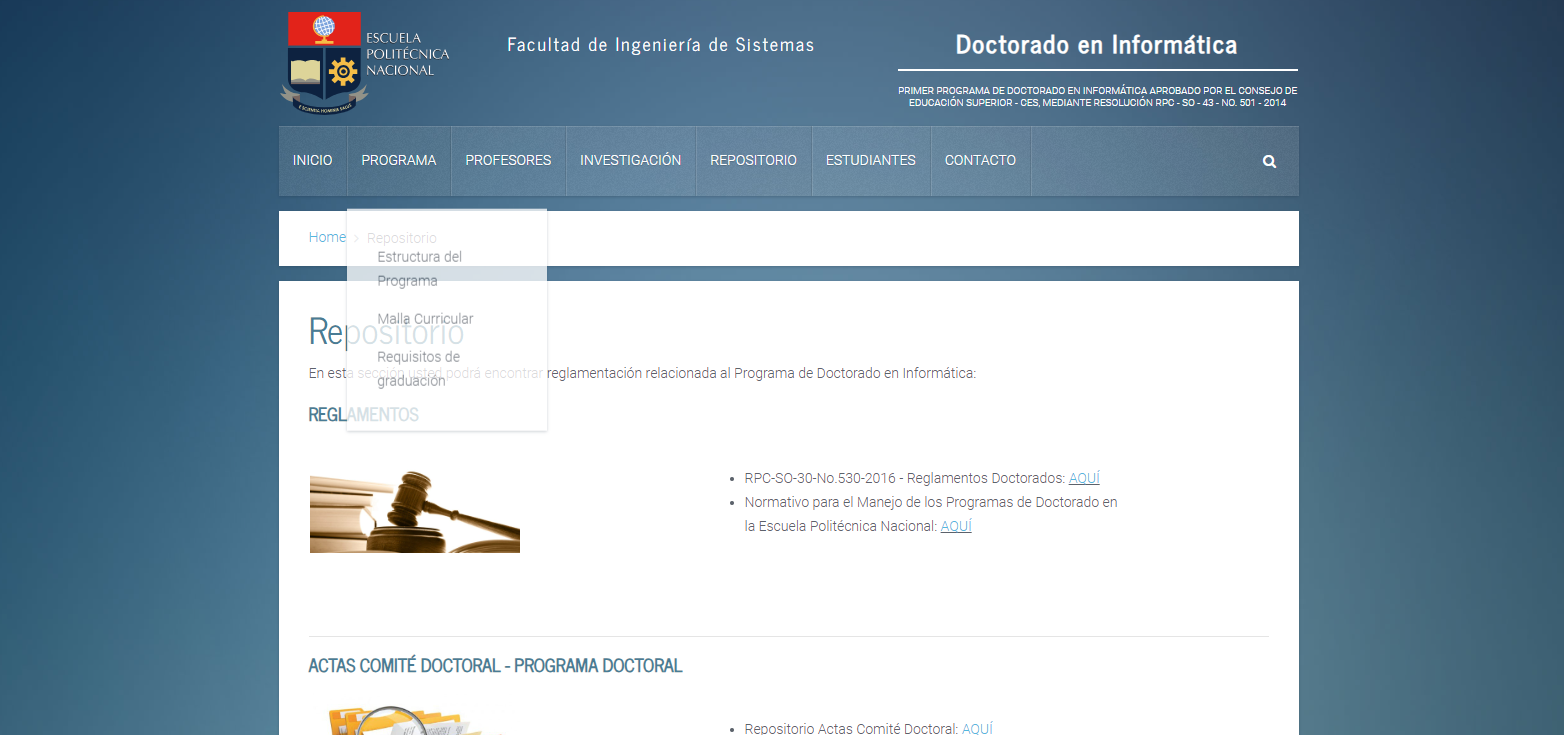Open the PROGRAMA menu item

pyautogui.click(x=399, y=161)
